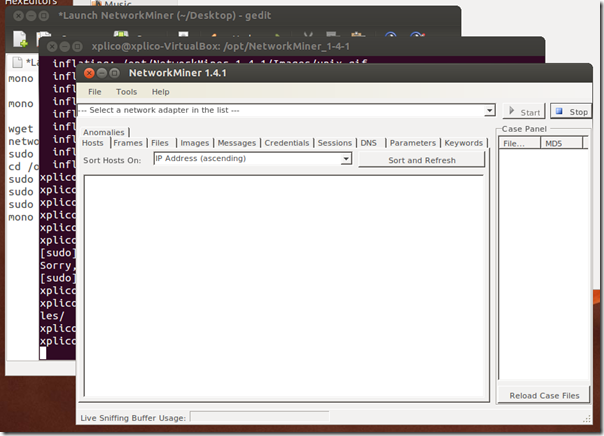Select the *La… document tab in gedit
Viewport: 604px width, 436px height.
click(x=25, y=62)
